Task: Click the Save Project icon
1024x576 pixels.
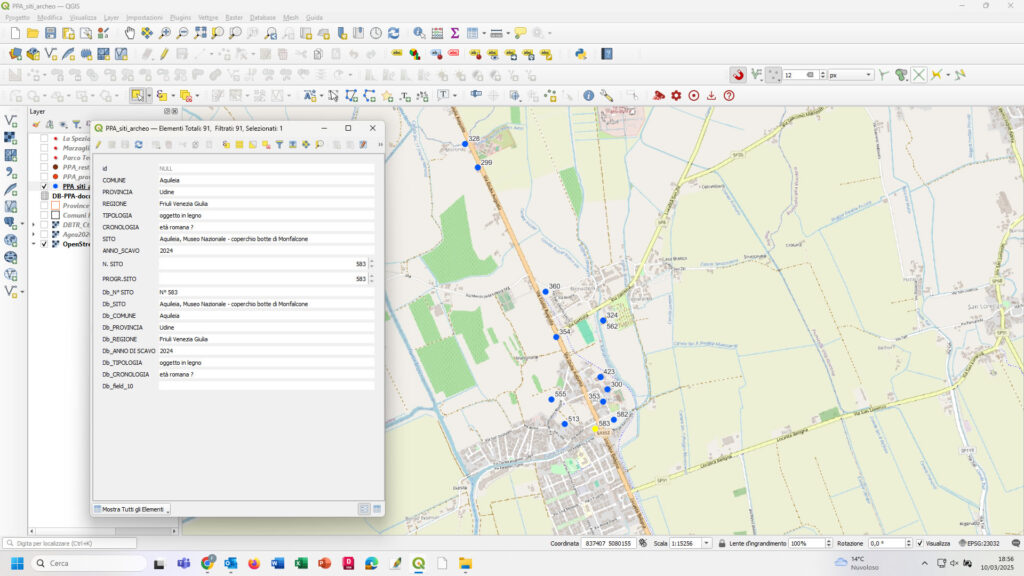Action: tap(51, 33)
